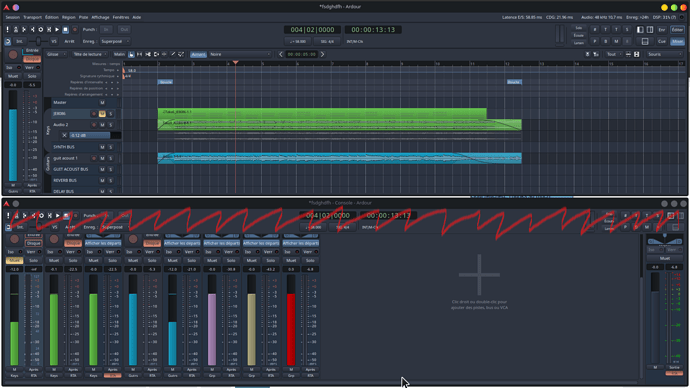Mute the Audio 2 track

click(x=102, y=125)
